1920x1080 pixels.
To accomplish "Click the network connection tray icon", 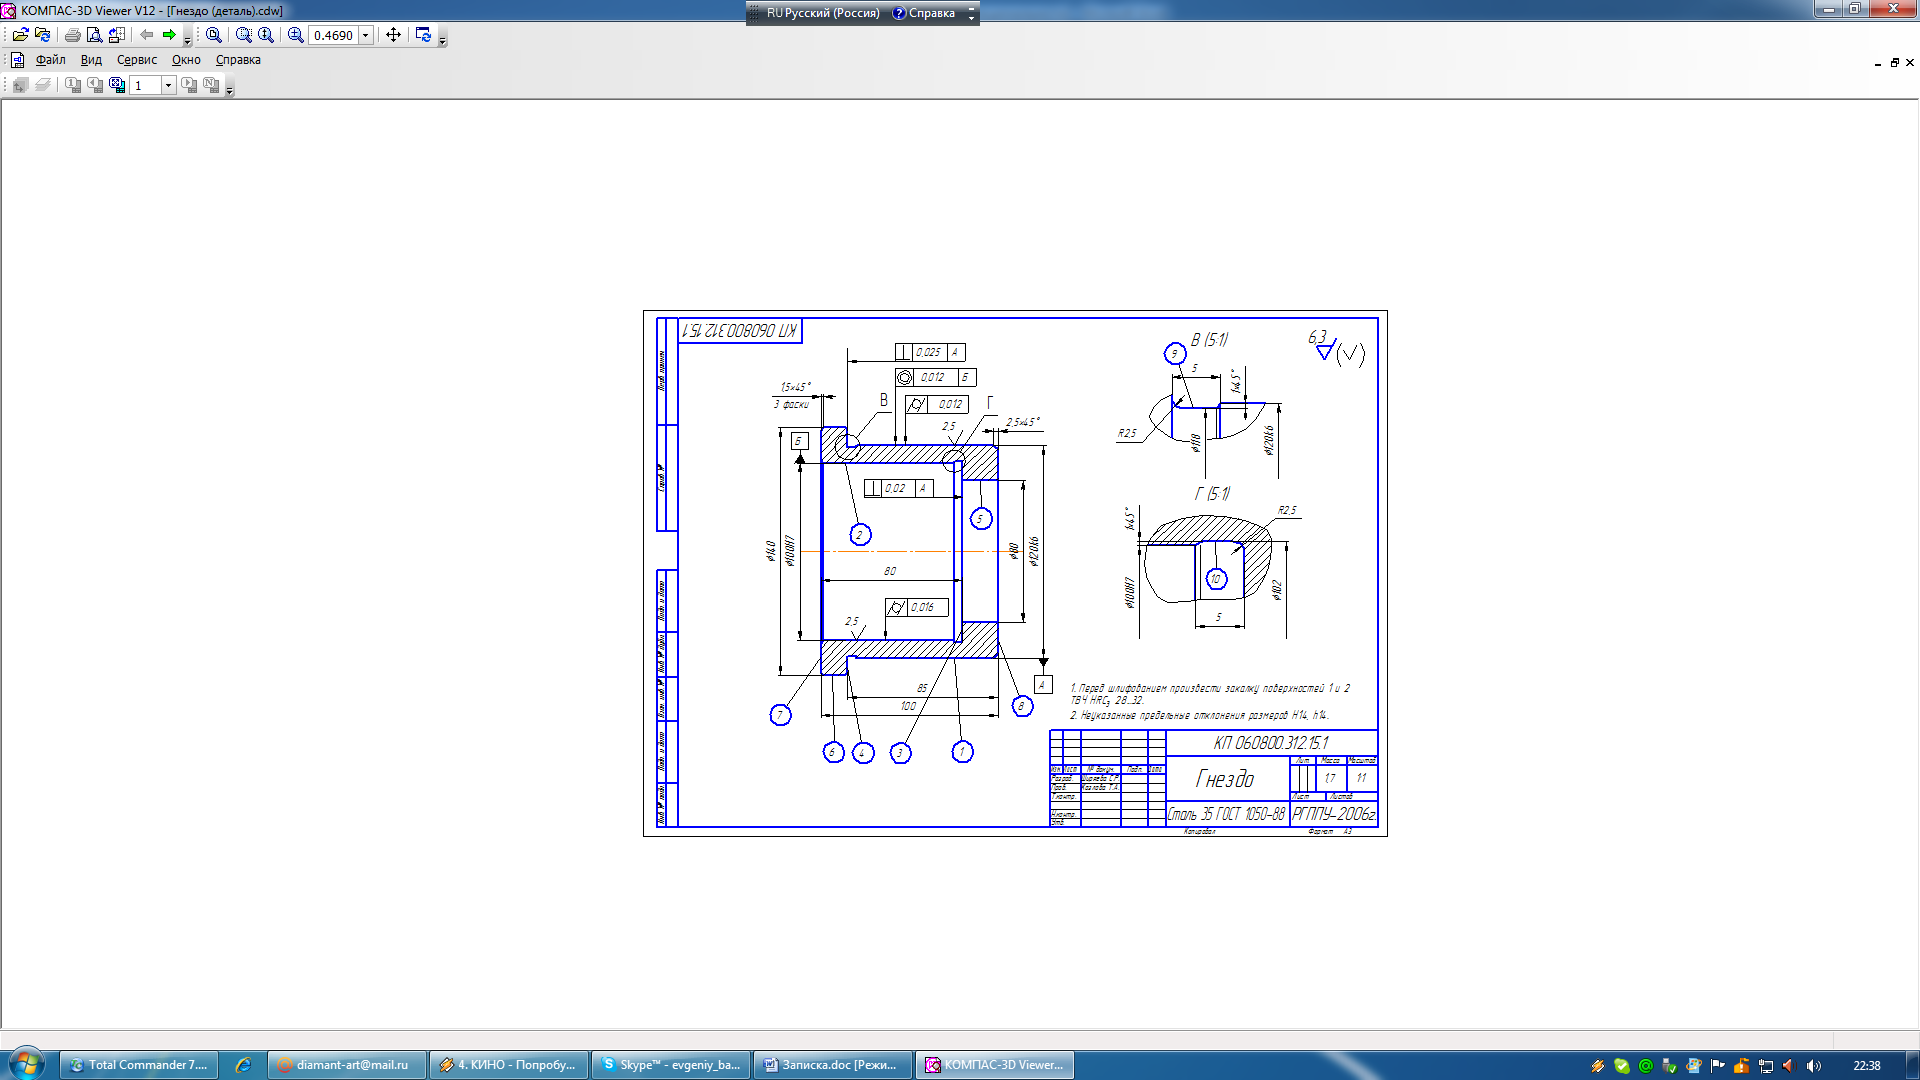I will coord(1765,1066).
